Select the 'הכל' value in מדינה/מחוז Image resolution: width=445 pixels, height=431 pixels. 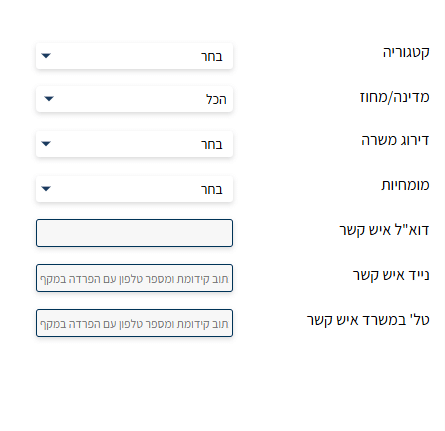(216, 99)
